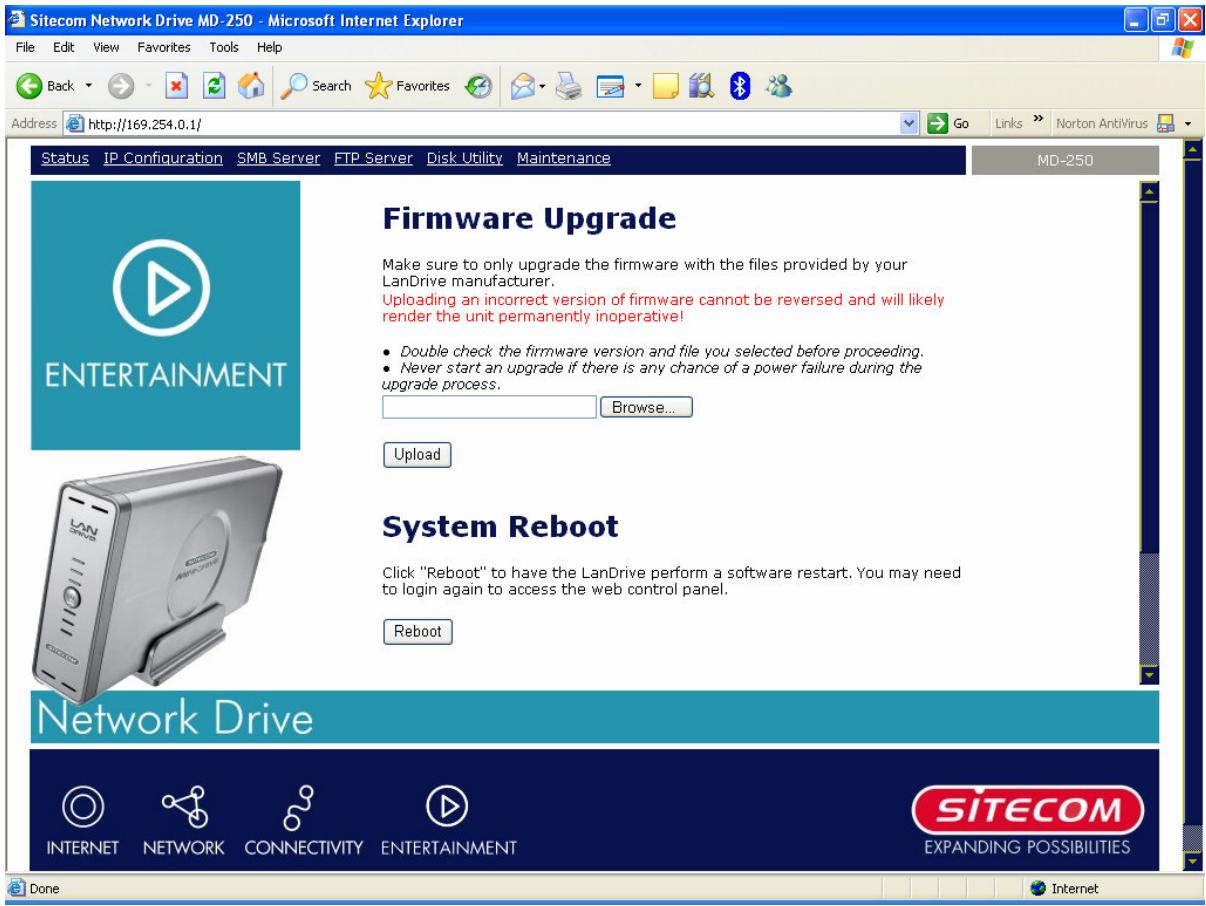
Task: Click the MD-250 model label
Action: 1064,160
